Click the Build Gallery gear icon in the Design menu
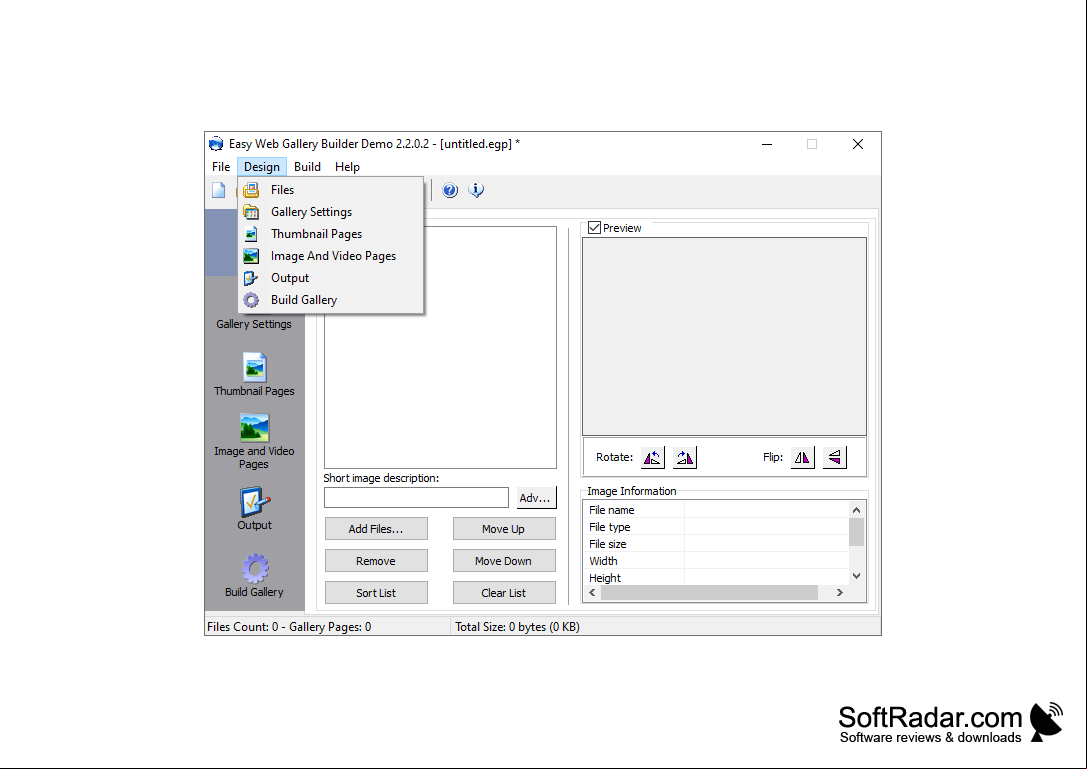Image resolution: width=1087 pixels, height=769 pixels. click(251, 300)
